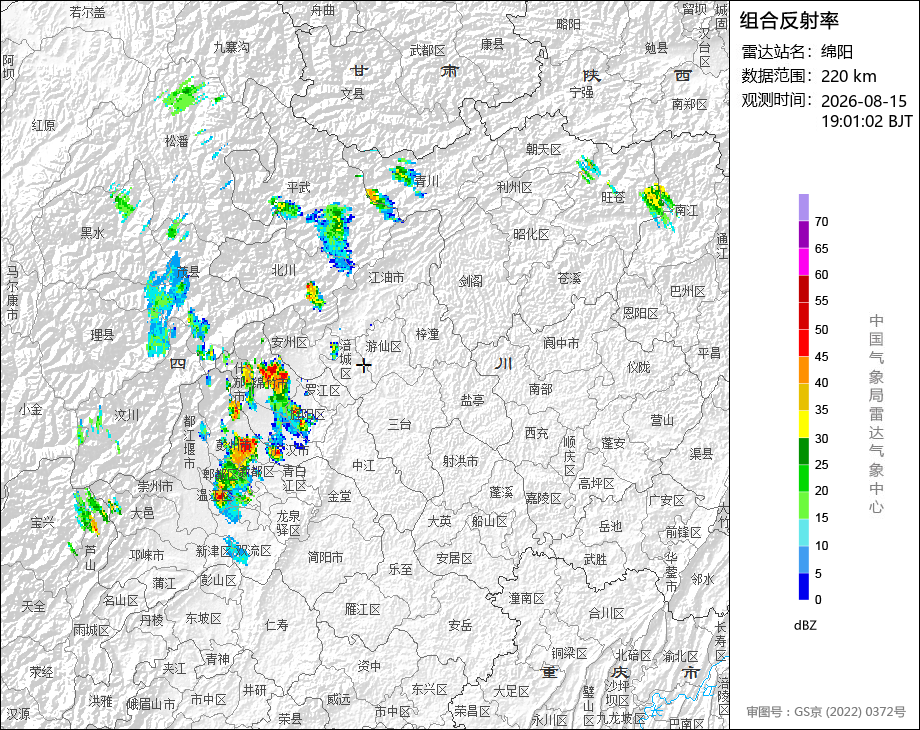The height and width of the screenshot is (730, 920).
Task: Select the yellow 30 dBZ legend swatch
Action: [804, 424]
